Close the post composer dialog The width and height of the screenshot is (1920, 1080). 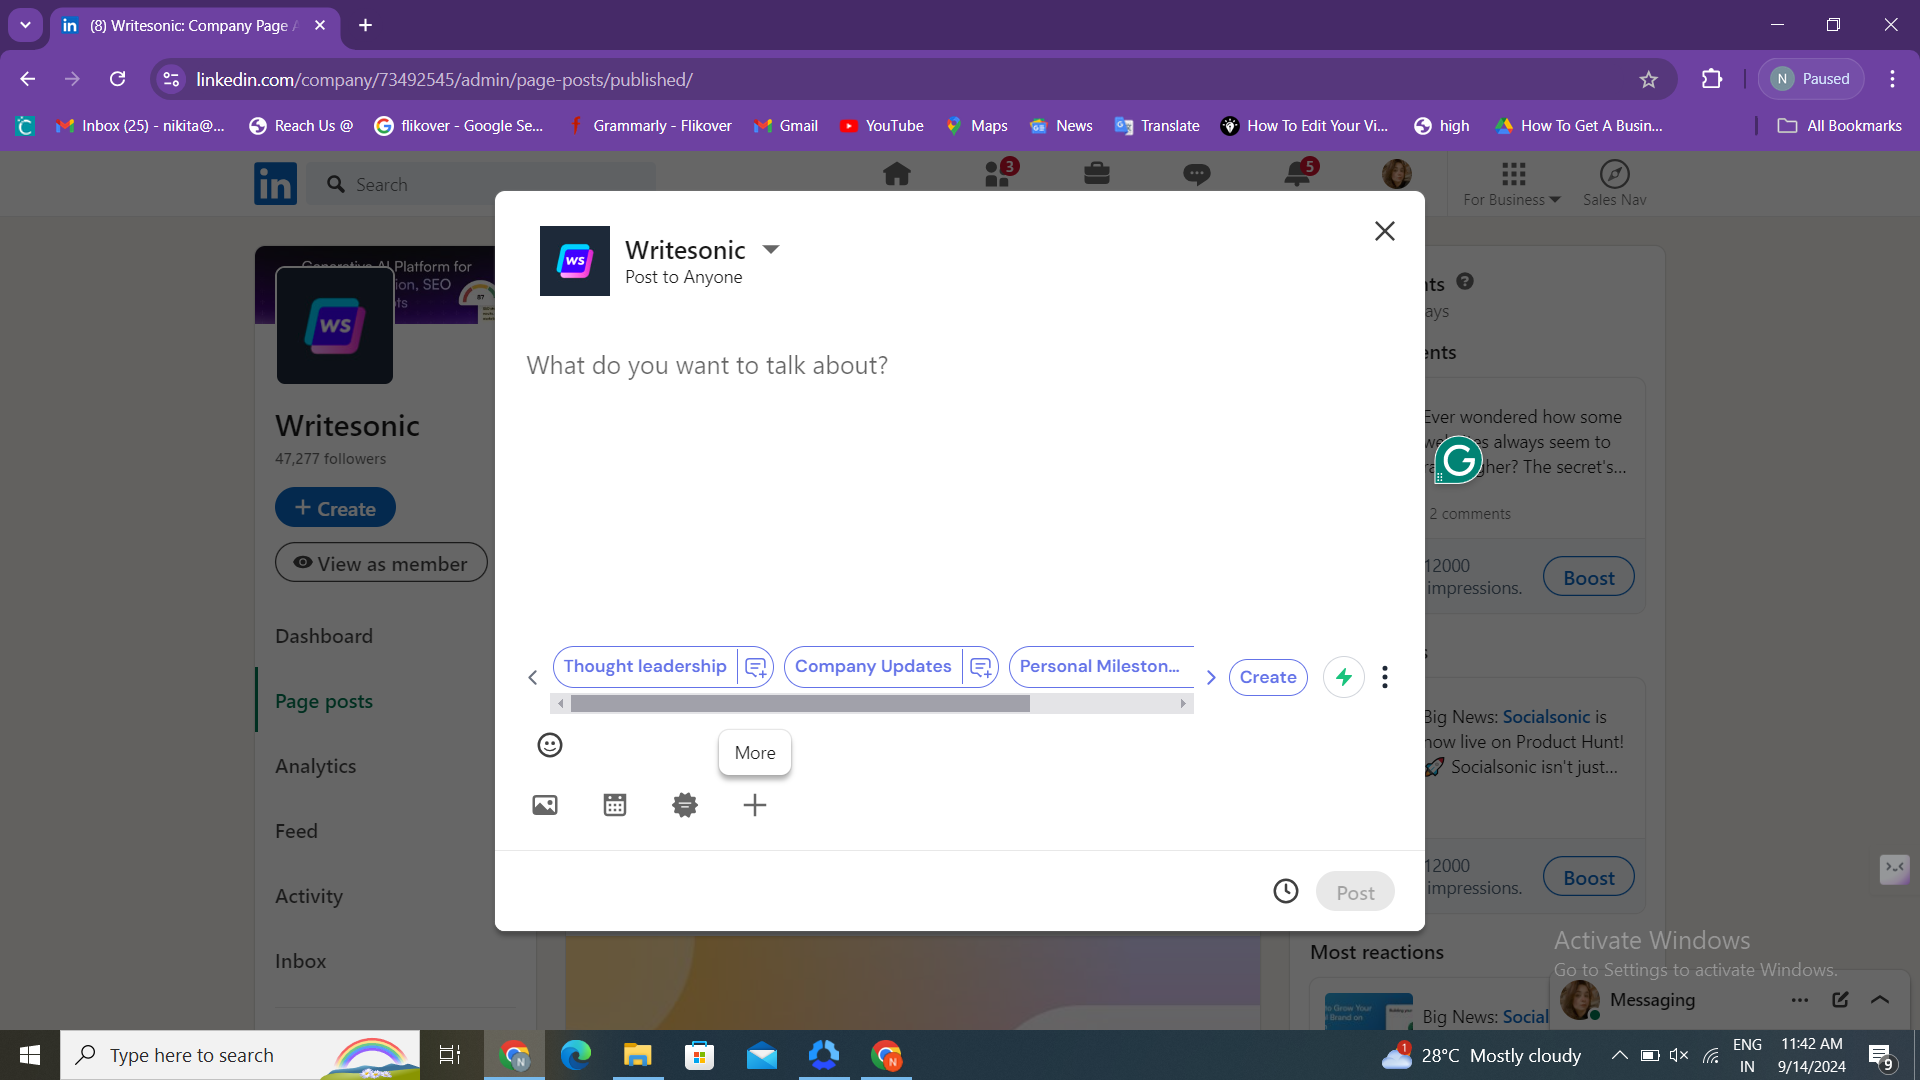[x=1385, y=231]
